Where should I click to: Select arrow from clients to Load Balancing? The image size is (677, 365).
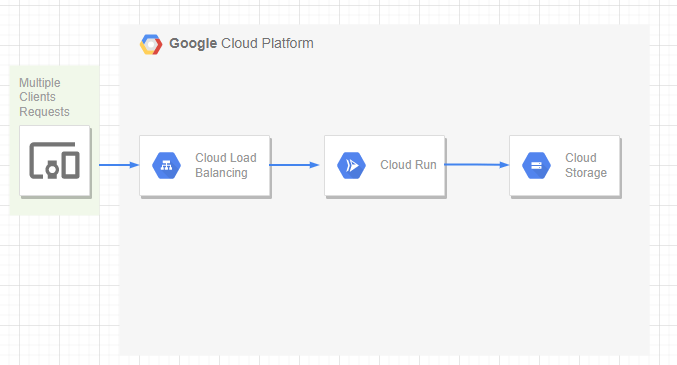coord(119,165)
